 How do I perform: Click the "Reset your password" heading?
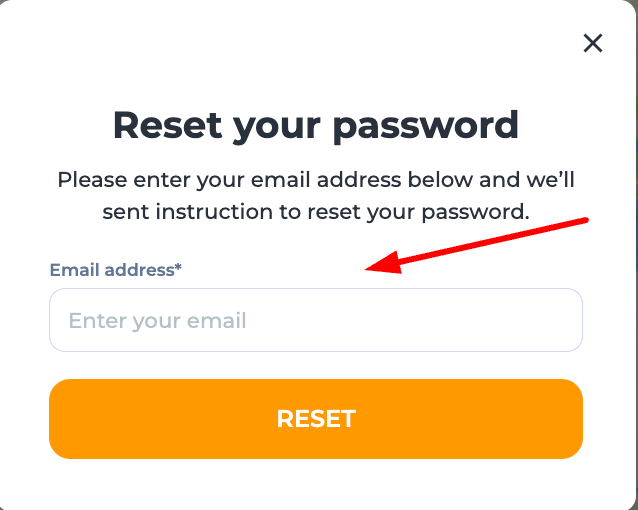316,126
